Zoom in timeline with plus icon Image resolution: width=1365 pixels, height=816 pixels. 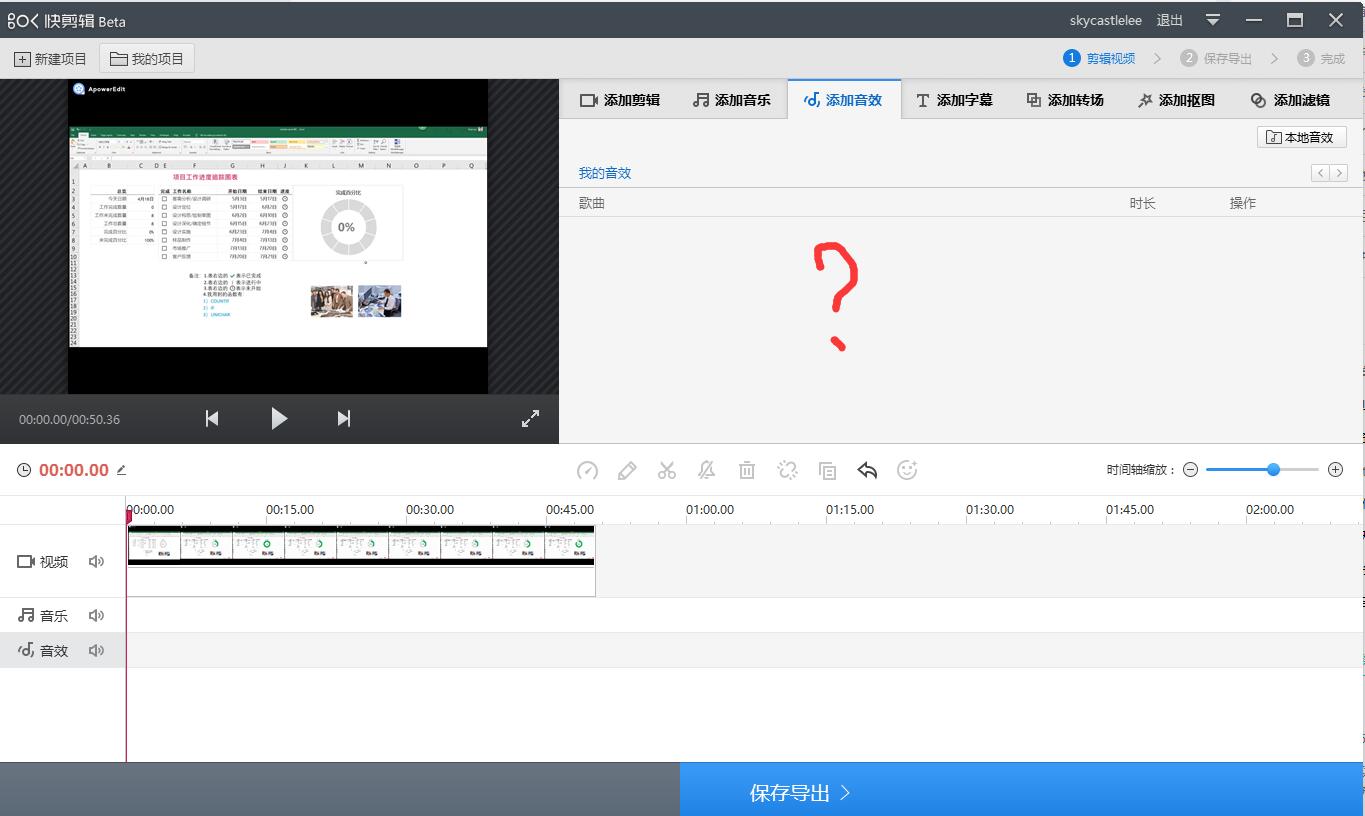pyautogui.click(x=1335, y=470)
